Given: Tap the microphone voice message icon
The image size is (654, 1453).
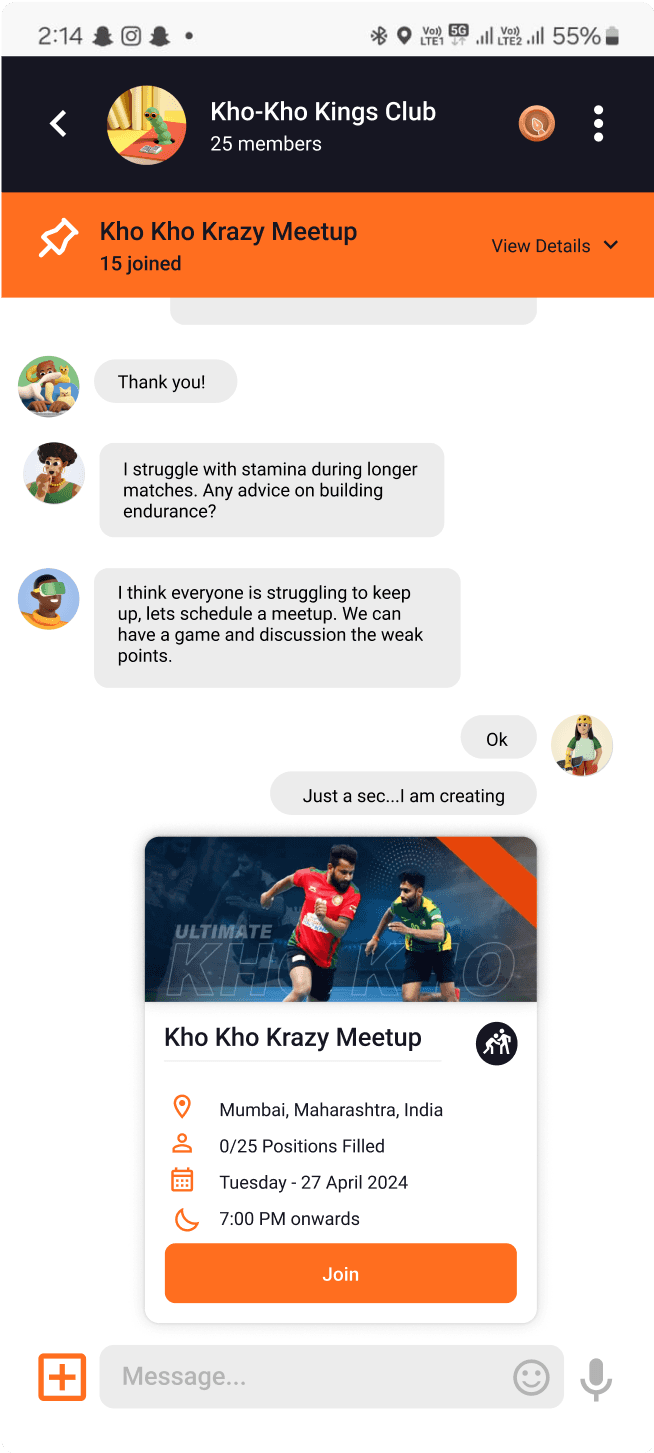Looking at the screenshot, I should pyautogui.click(x=596, y=1379).
